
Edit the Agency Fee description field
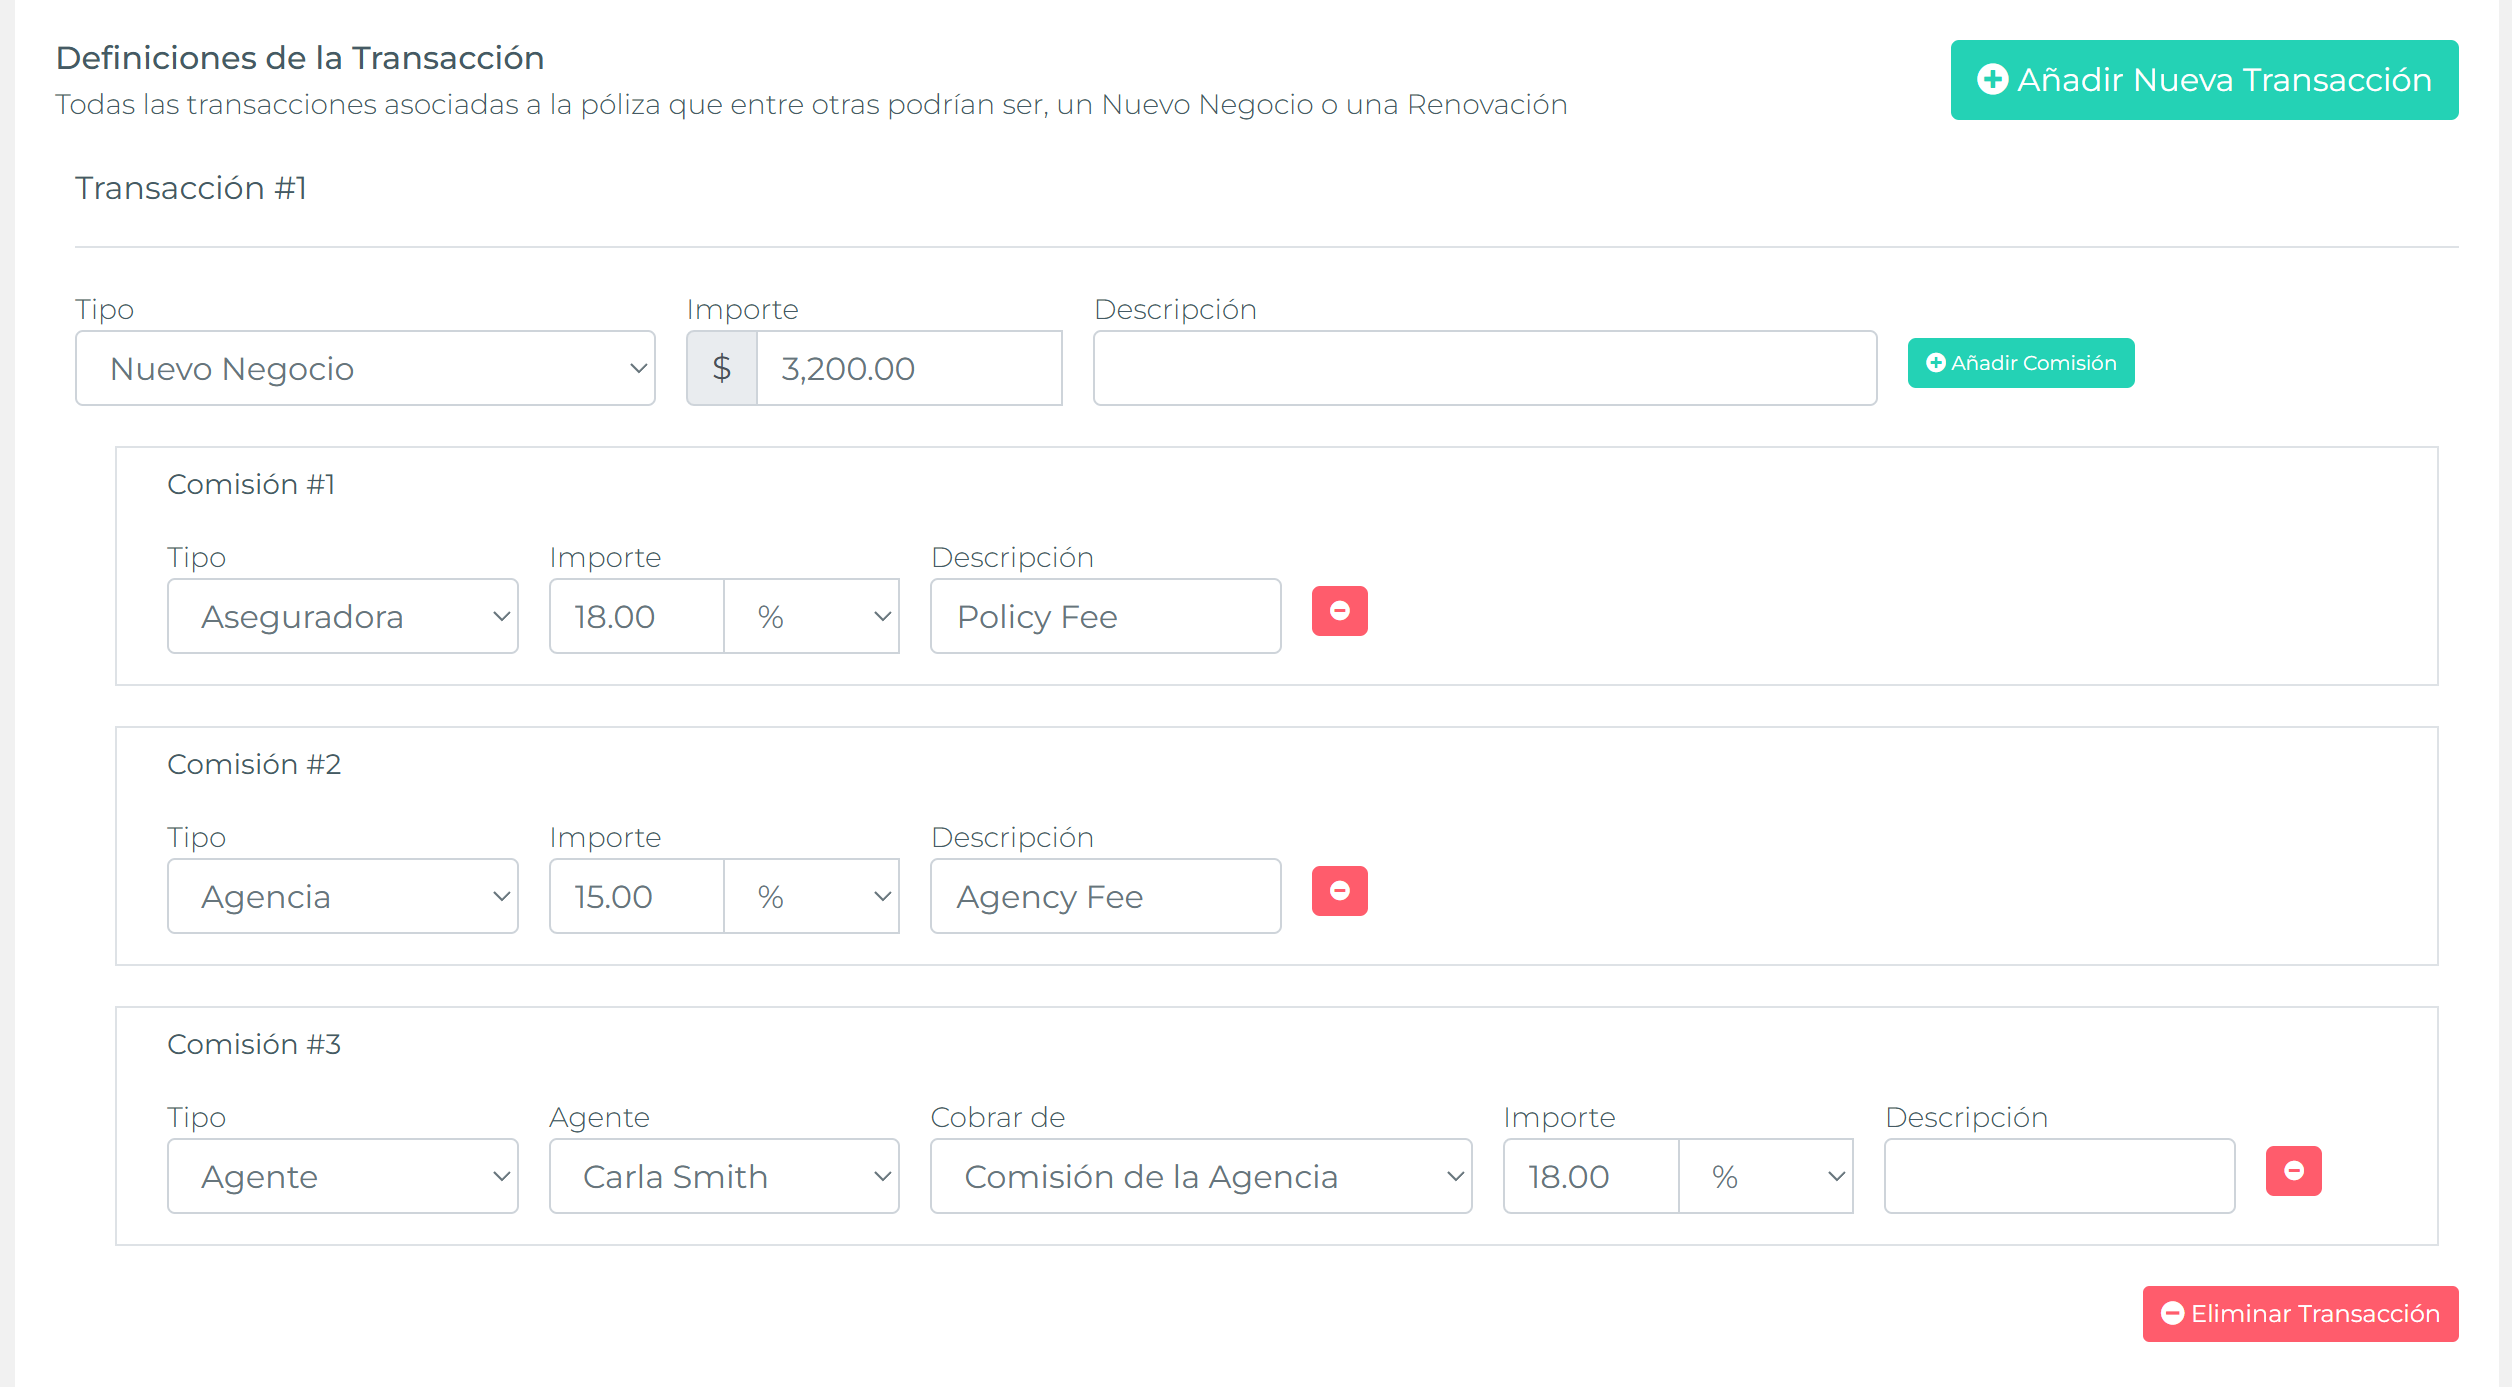1105,897
